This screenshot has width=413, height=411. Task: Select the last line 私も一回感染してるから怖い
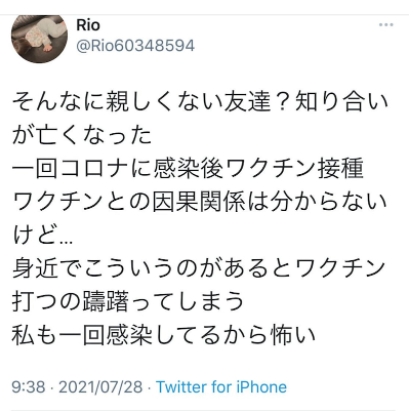pyautogui.click(x=164, y=334)
